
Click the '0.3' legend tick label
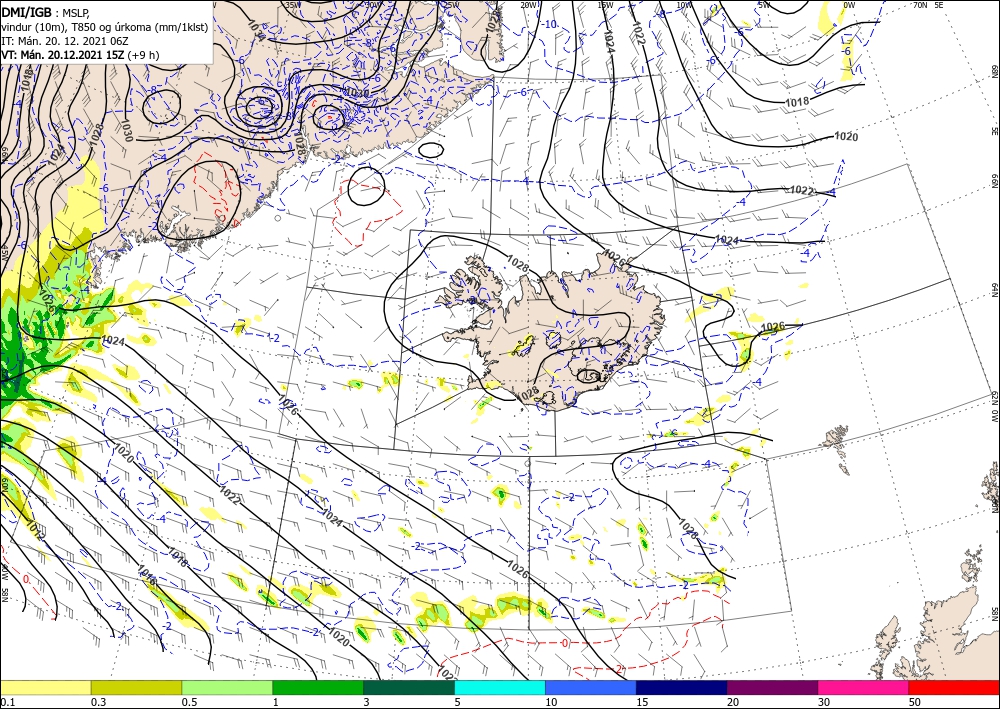[98, 702]
